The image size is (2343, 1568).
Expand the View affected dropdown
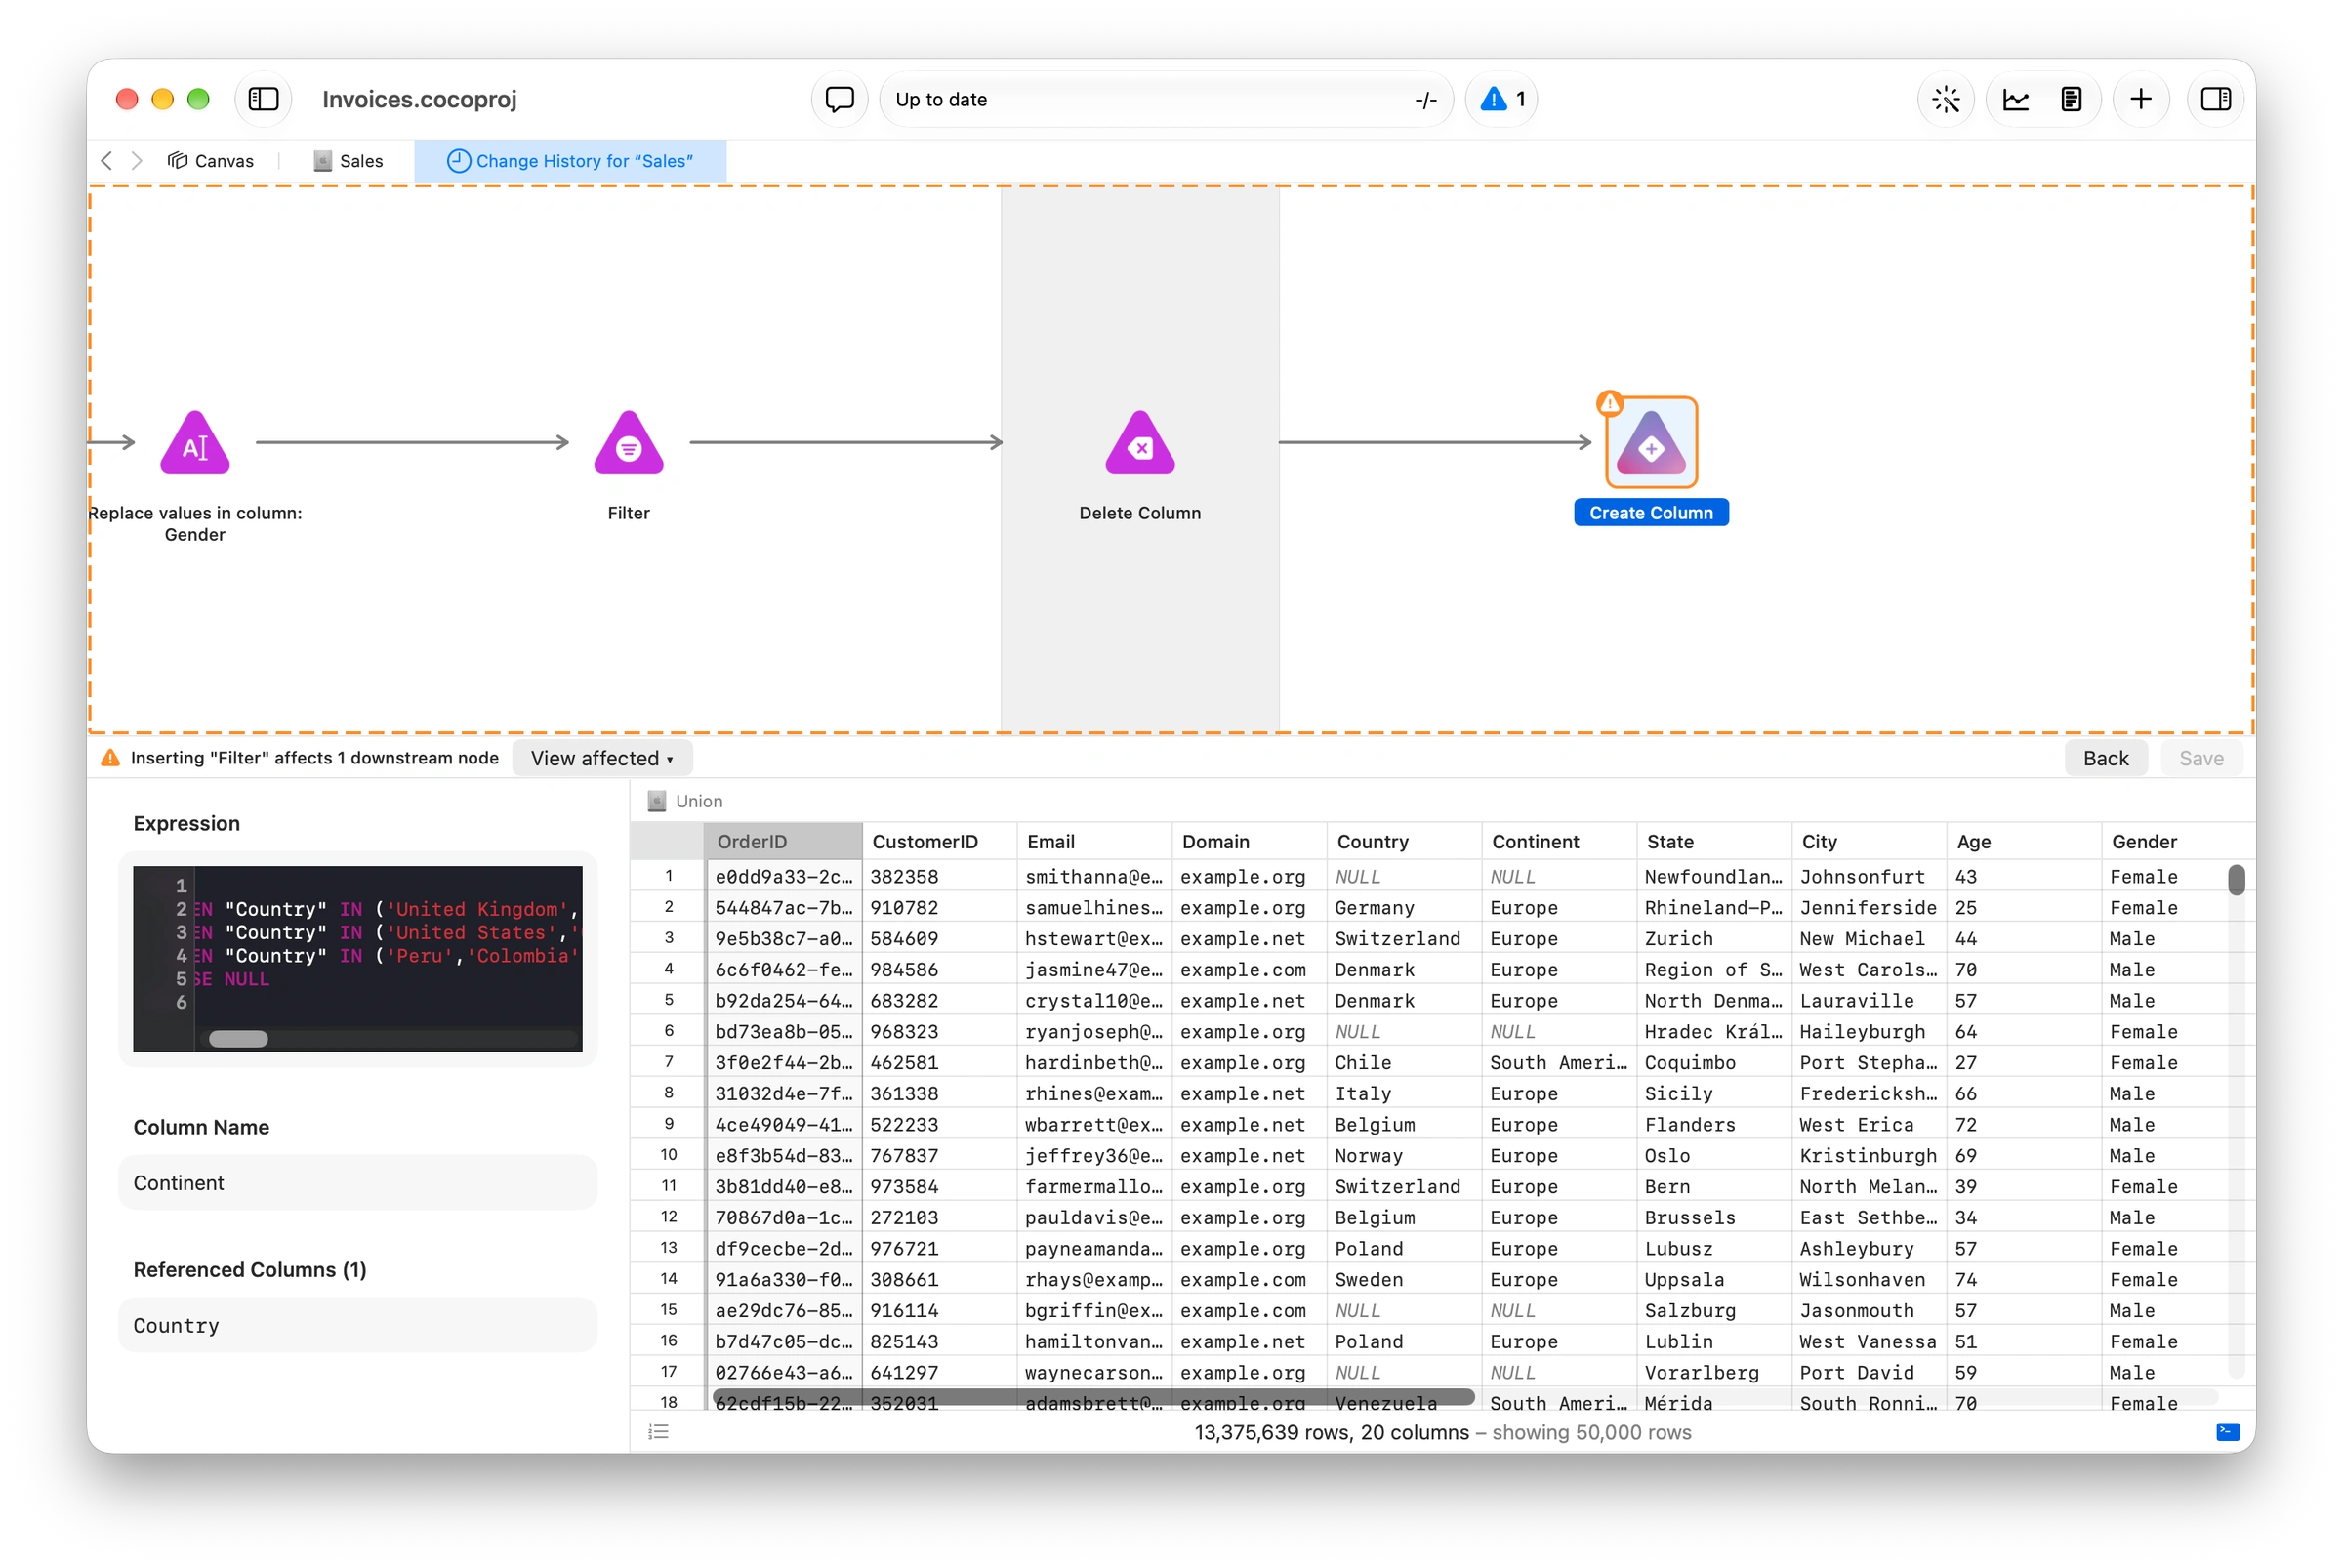[x=602, y=758]
